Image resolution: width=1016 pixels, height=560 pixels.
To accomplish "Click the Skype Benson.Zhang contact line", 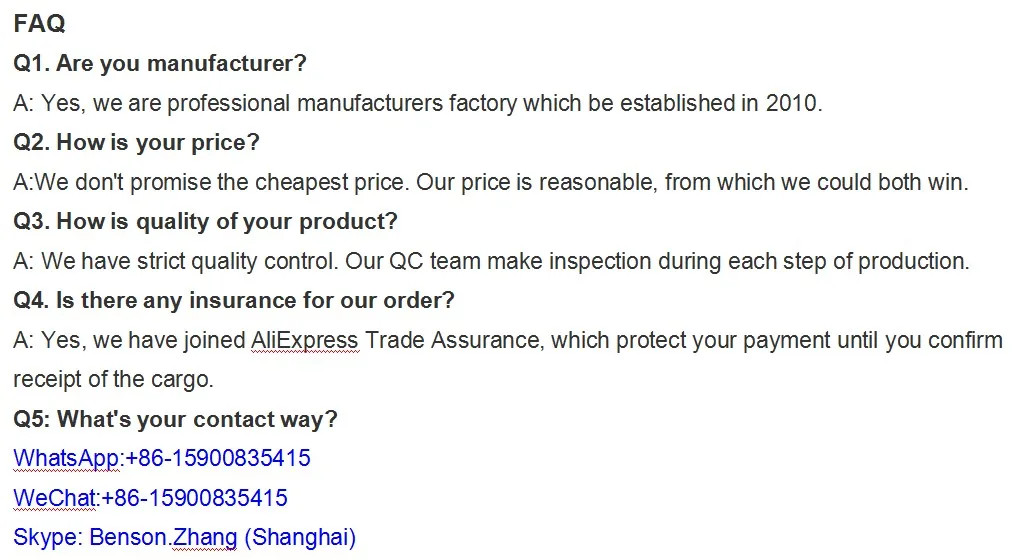I will [185, 538].
